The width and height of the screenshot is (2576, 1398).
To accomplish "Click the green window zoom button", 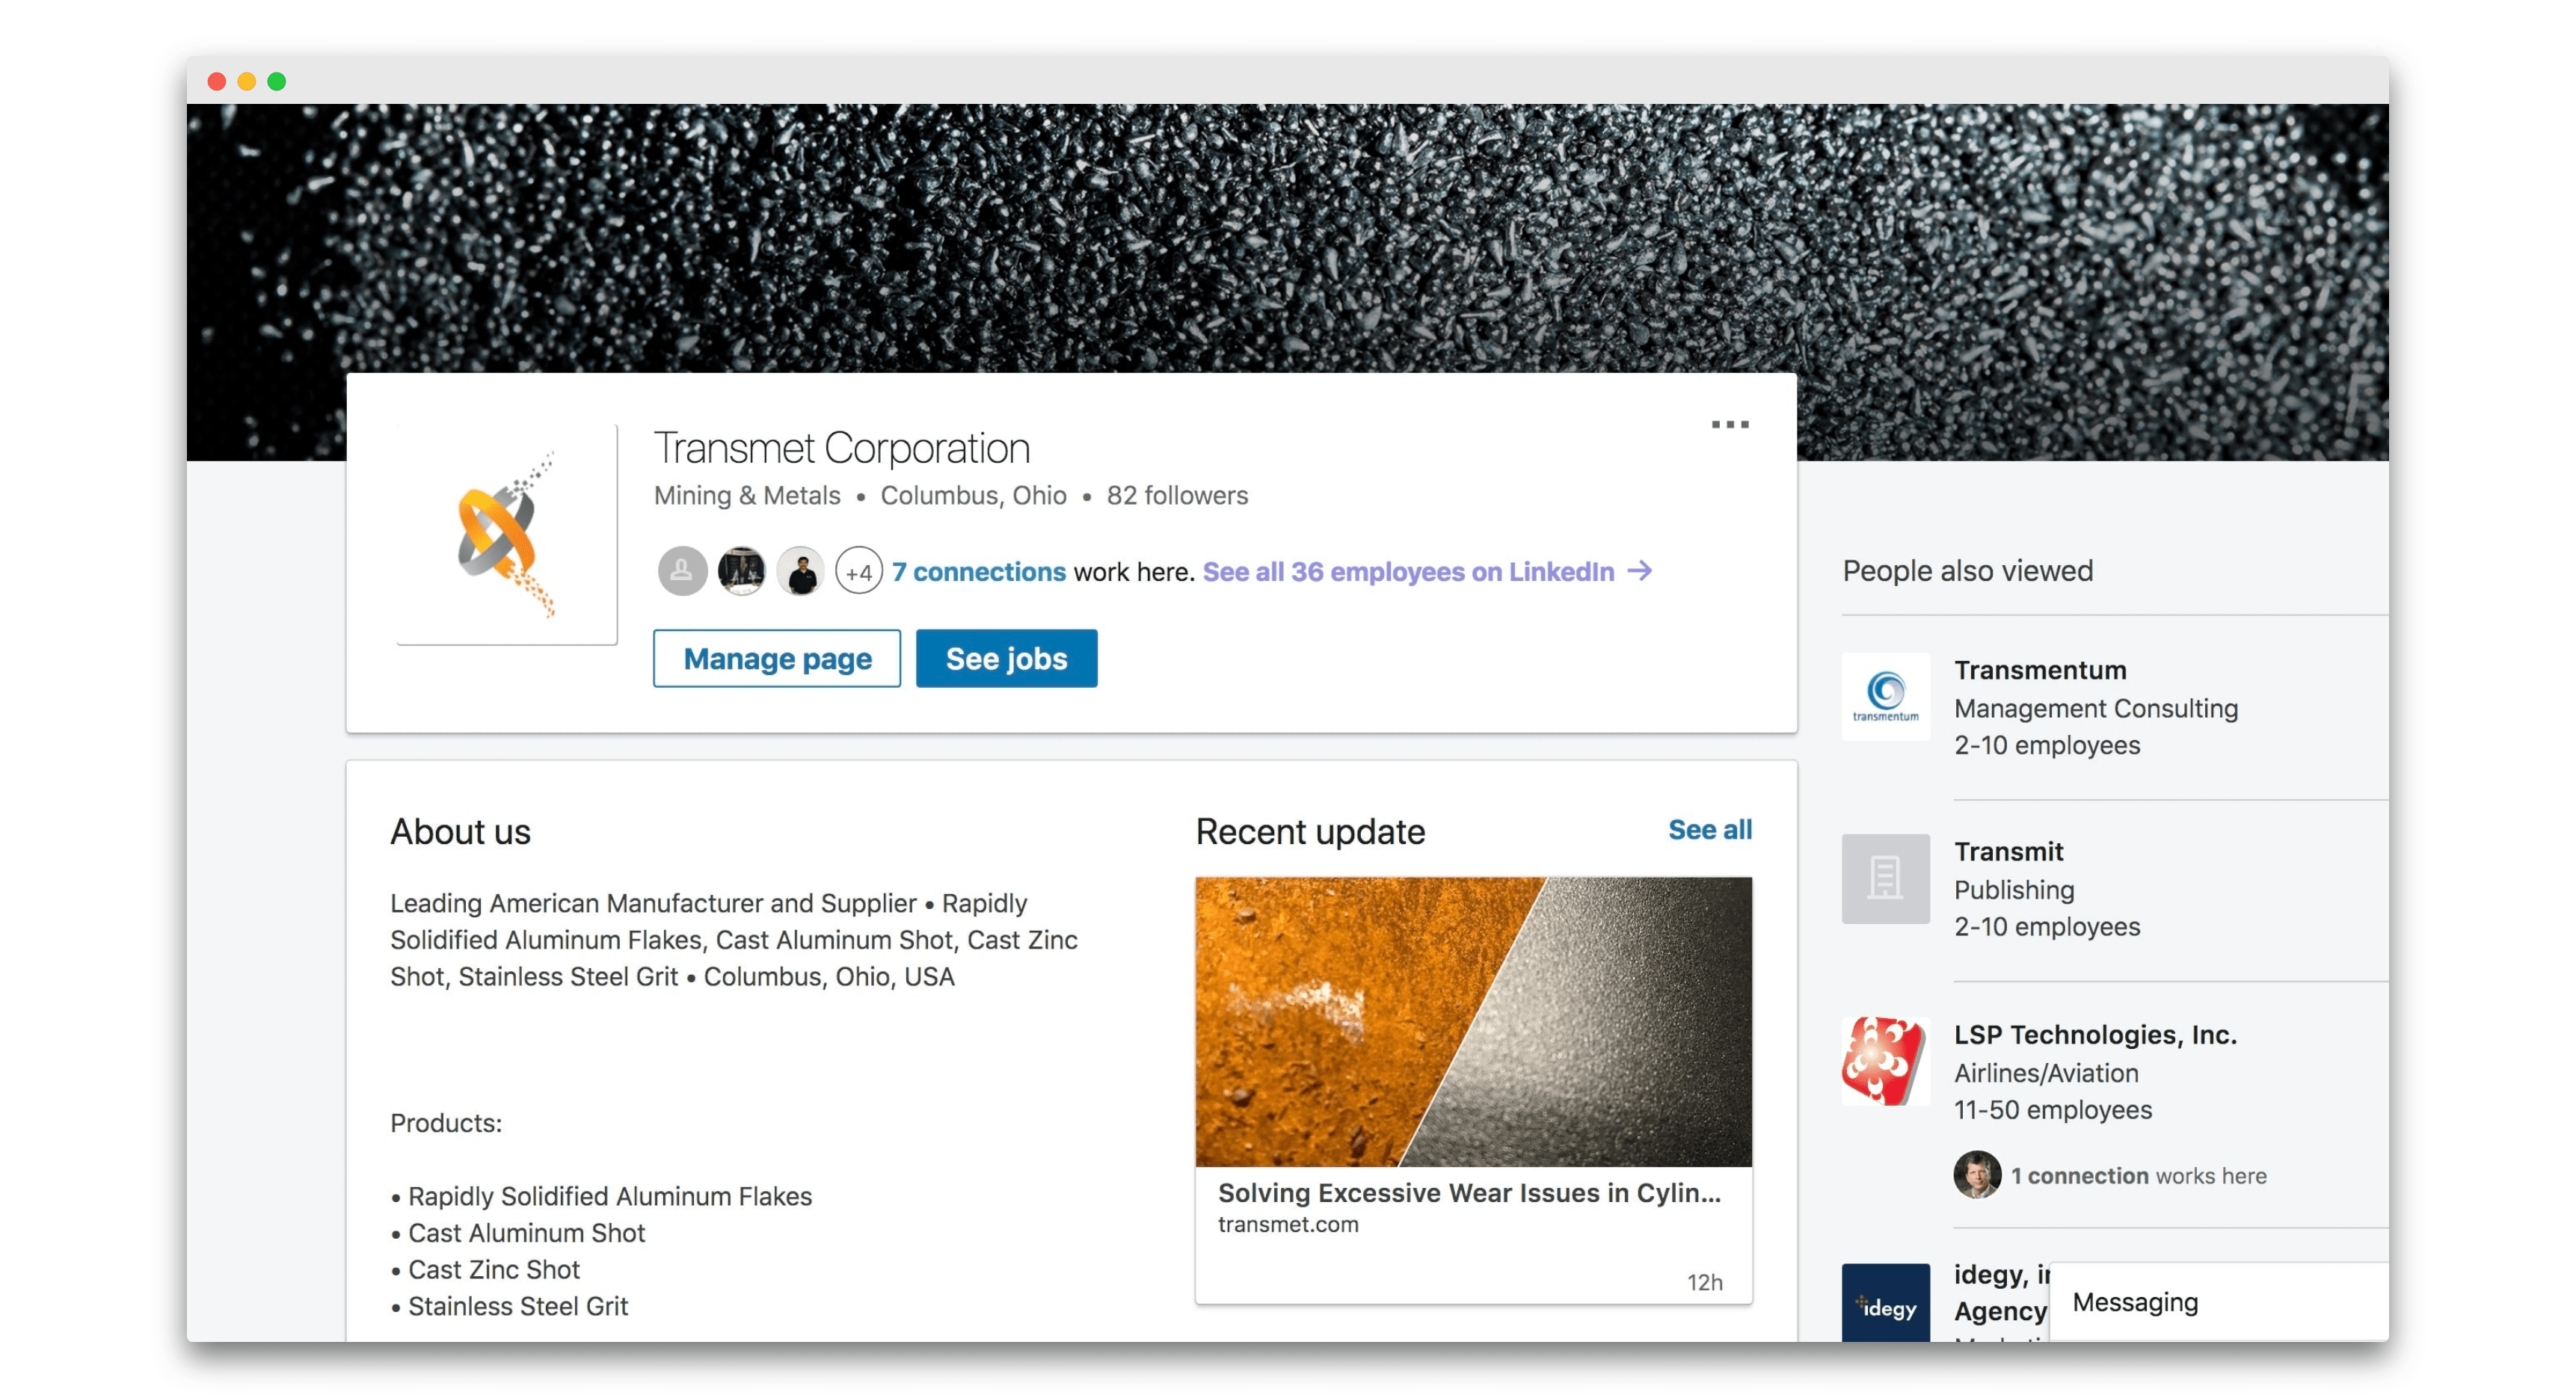I will [x=277, y=81].
